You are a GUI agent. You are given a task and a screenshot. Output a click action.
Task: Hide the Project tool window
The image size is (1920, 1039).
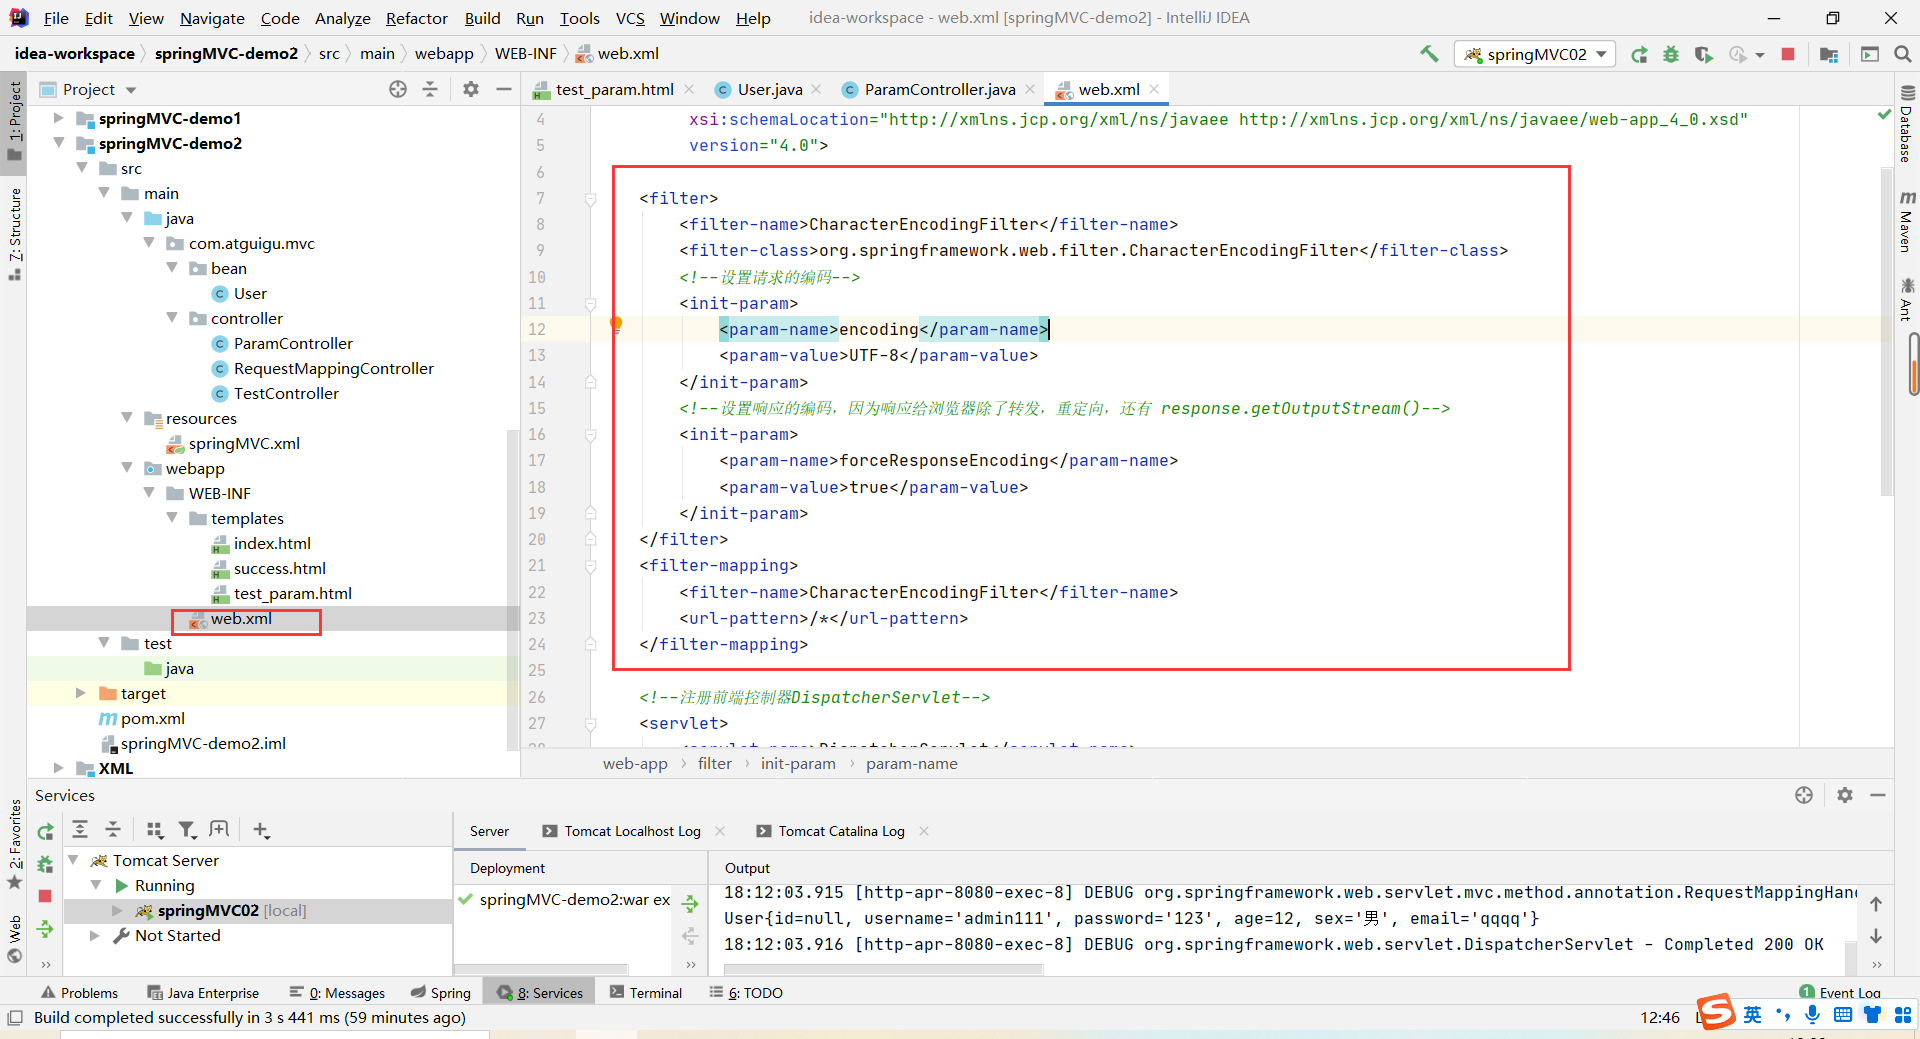pyautogui.click(x=503, y=89)
